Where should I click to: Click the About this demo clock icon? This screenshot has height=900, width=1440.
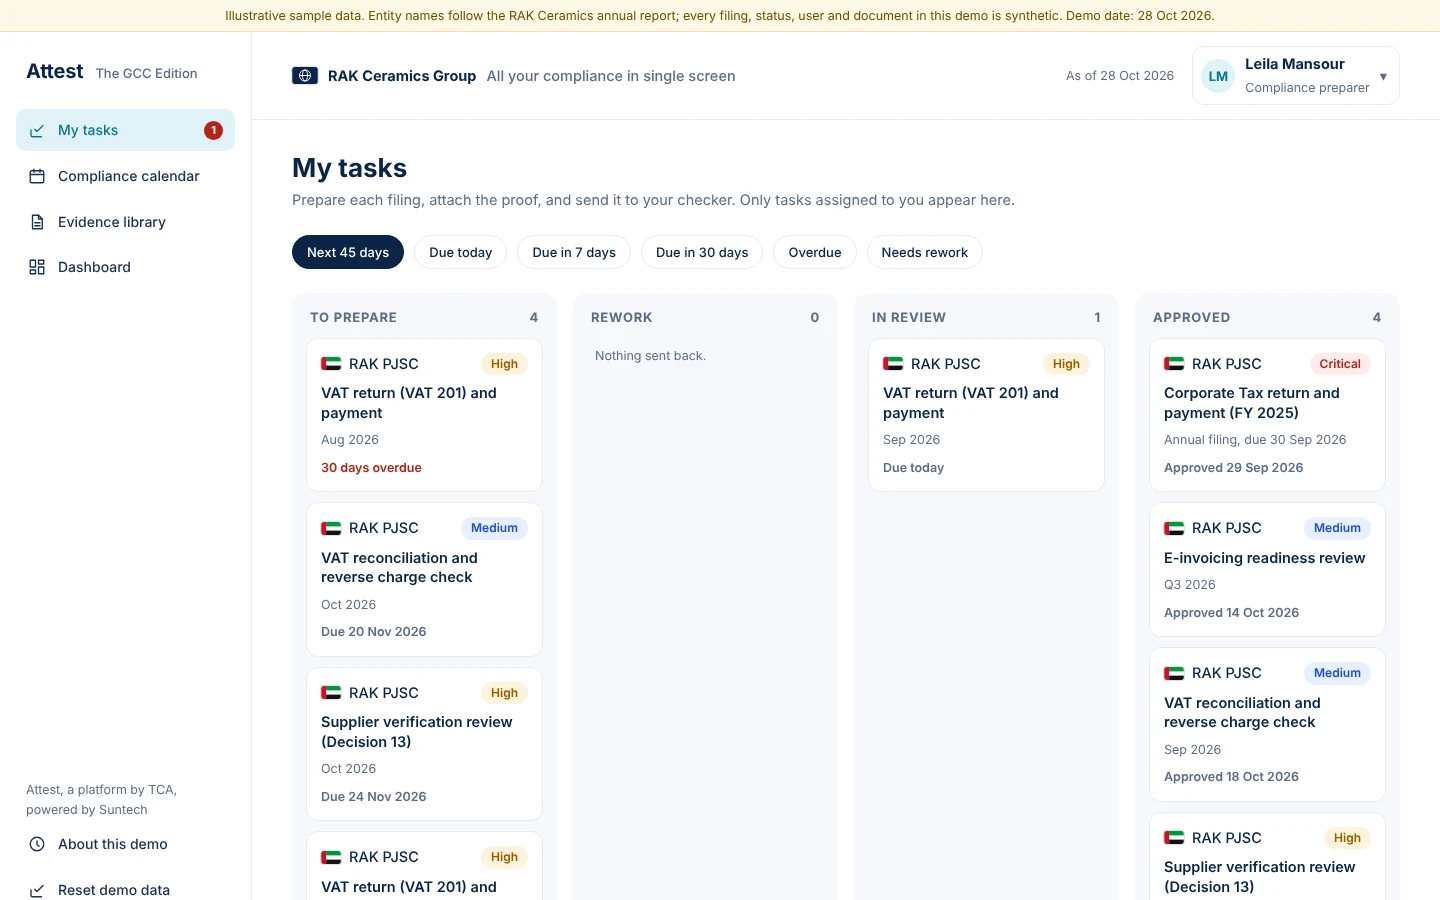[37, 844]
